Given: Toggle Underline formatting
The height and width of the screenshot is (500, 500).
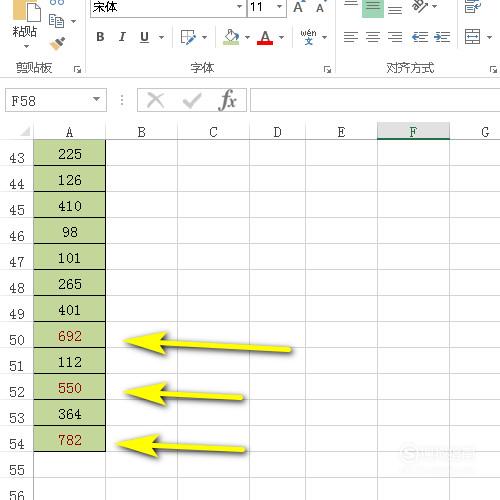Looking at the screenshot, I should [x=144, y=37].
